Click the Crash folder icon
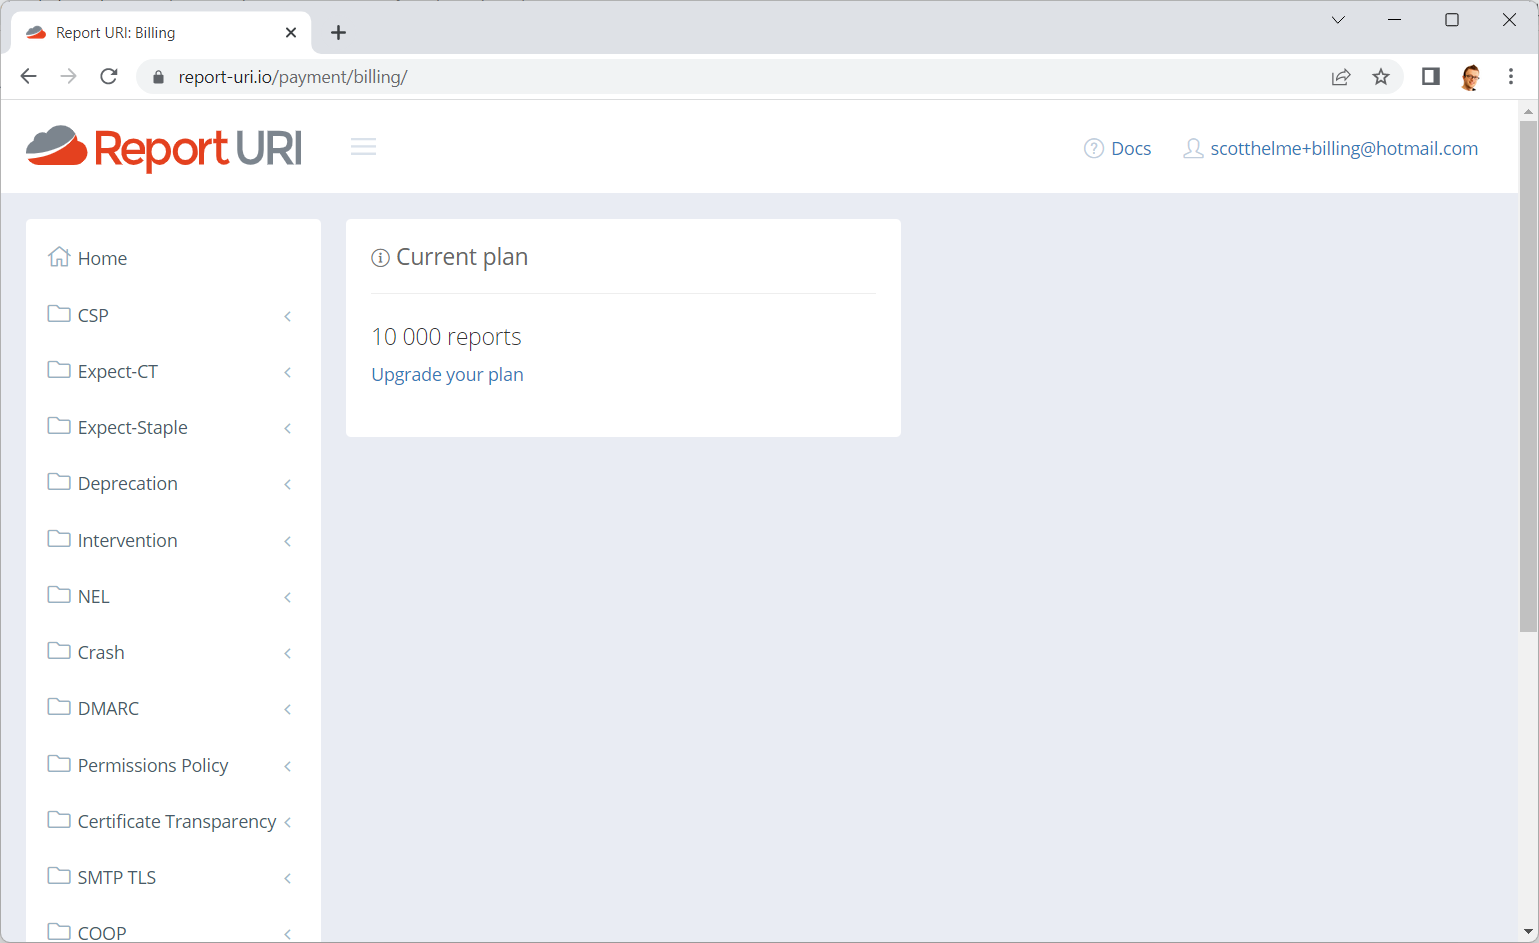 (59, 651)
